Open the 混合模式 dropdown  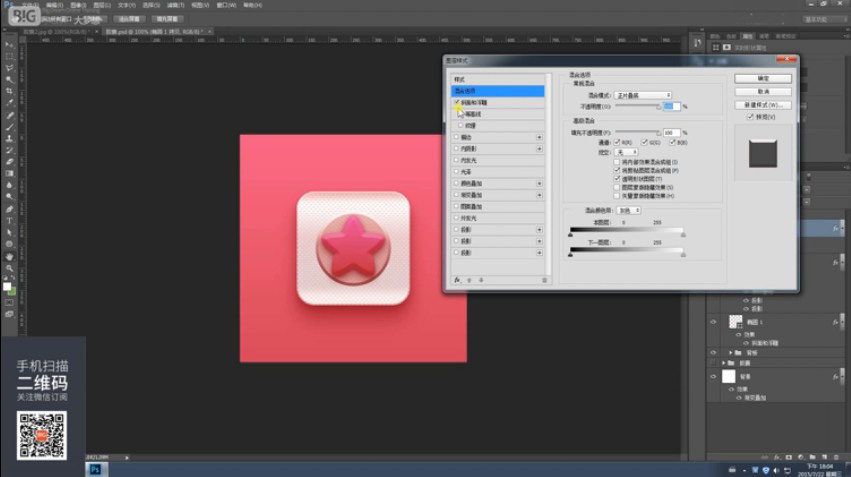[x=643, y=95]
